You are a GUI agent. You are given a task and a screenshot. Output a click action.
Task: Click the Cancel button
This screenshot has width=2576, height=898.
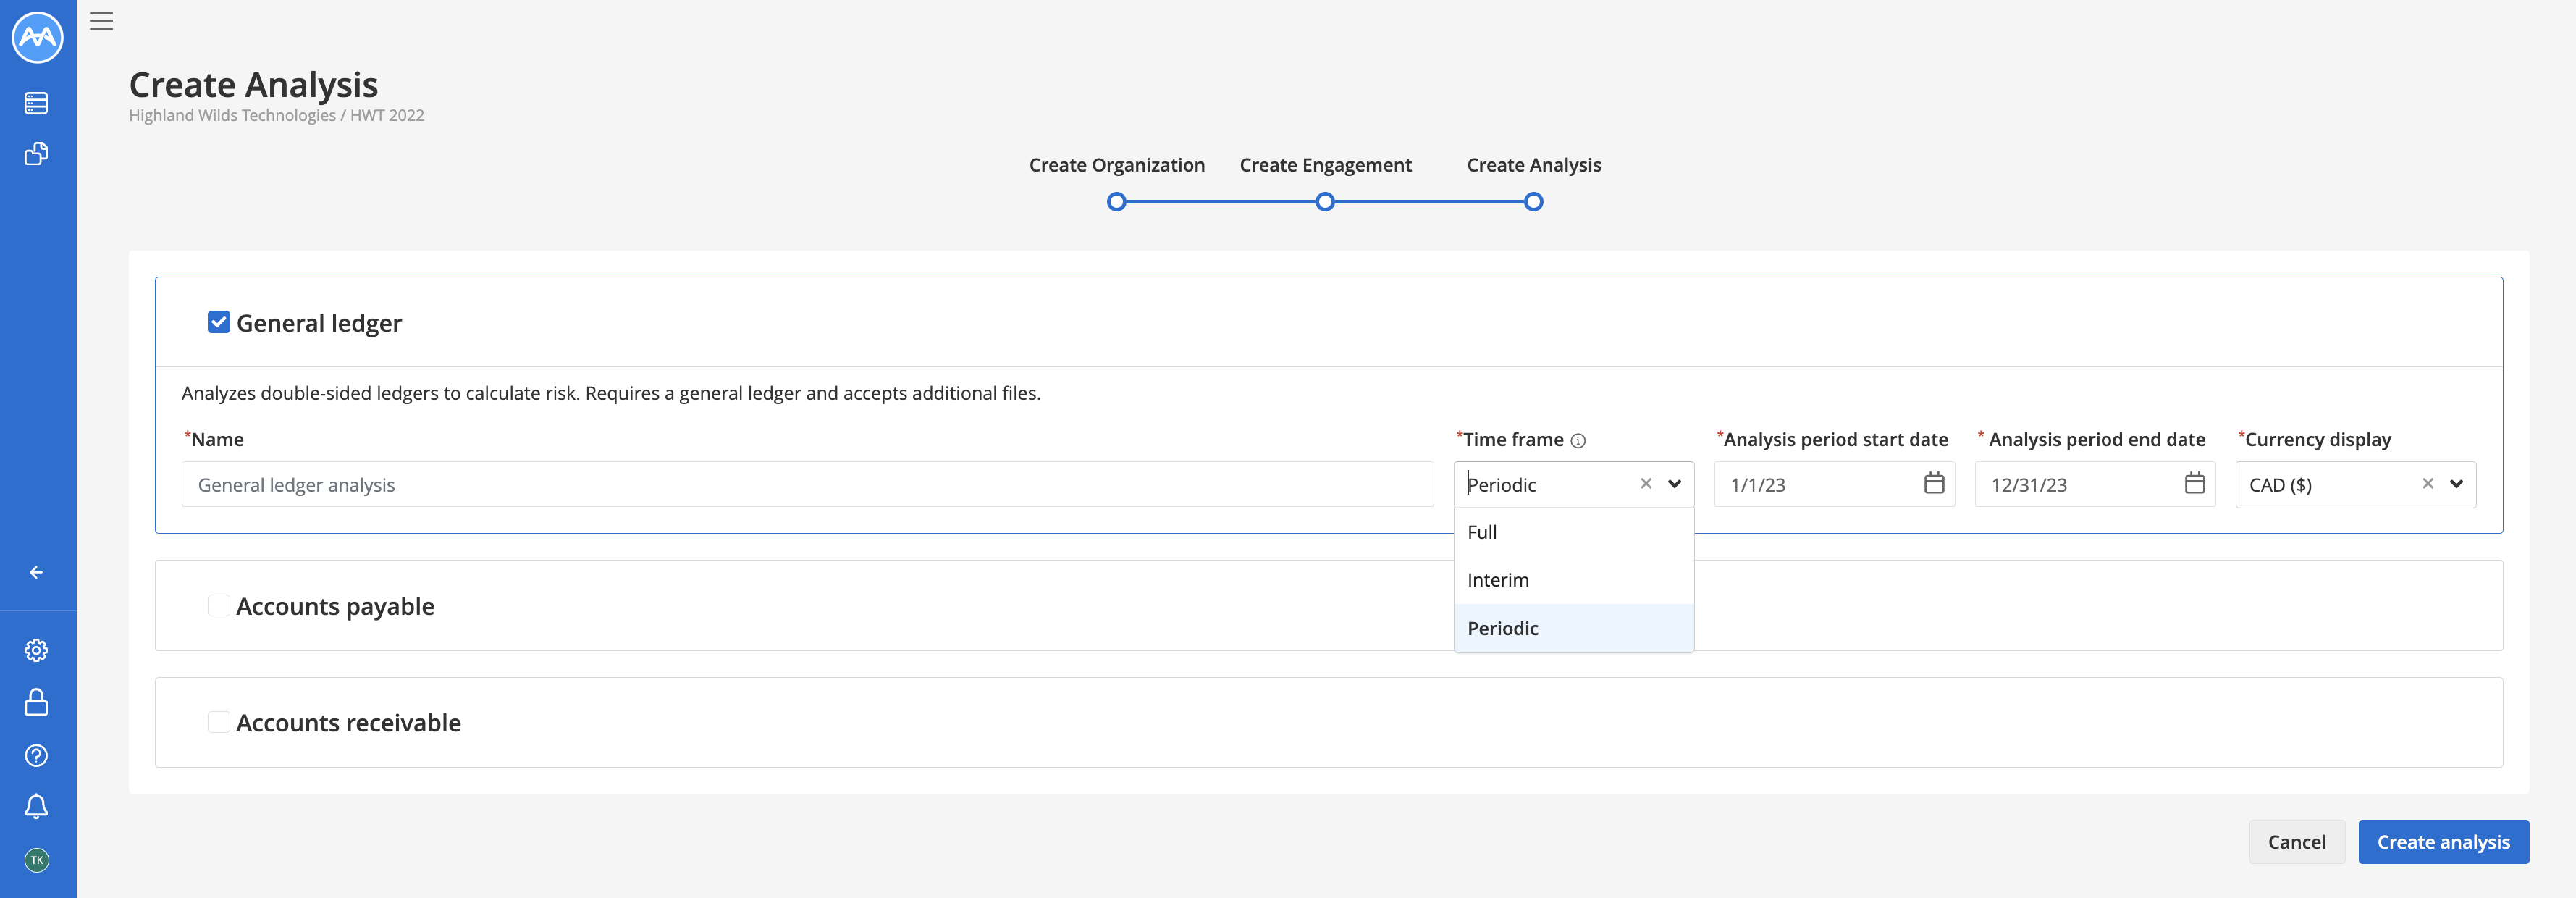pos(2296,842)
